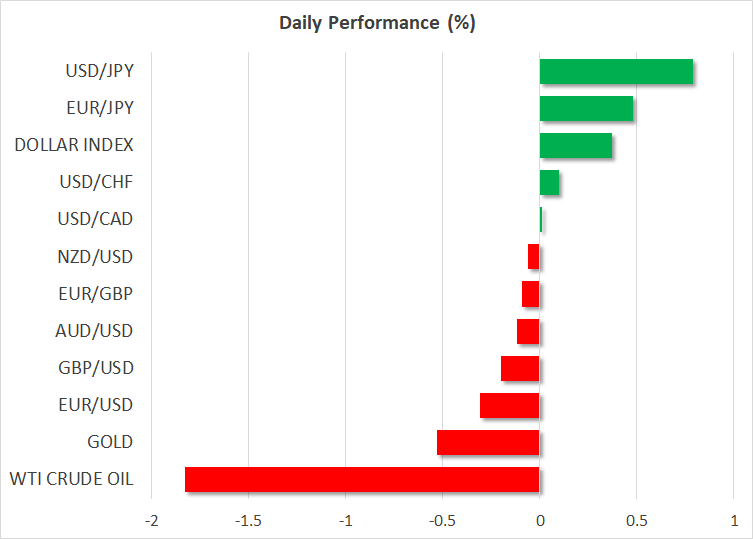Click the USD/JPY axis label
Screen dimensions: 753x539
coord(100,72)
